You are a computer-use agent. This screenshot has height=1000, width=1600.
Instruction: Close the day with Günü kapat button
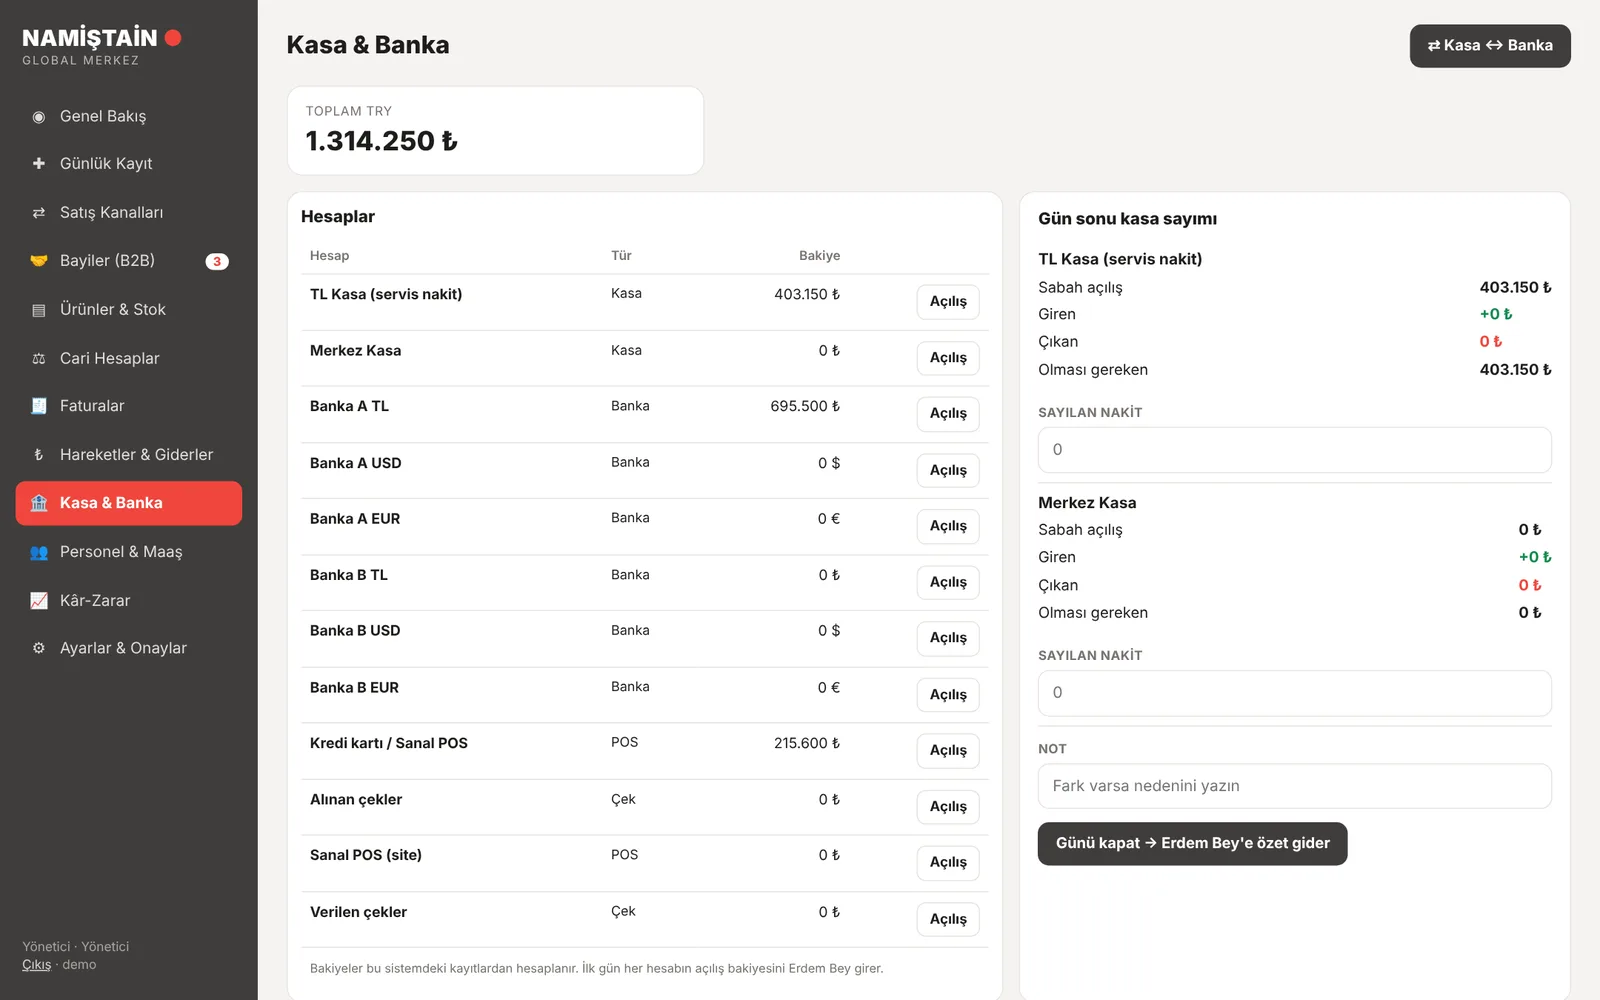click(x=1193, y=844)
